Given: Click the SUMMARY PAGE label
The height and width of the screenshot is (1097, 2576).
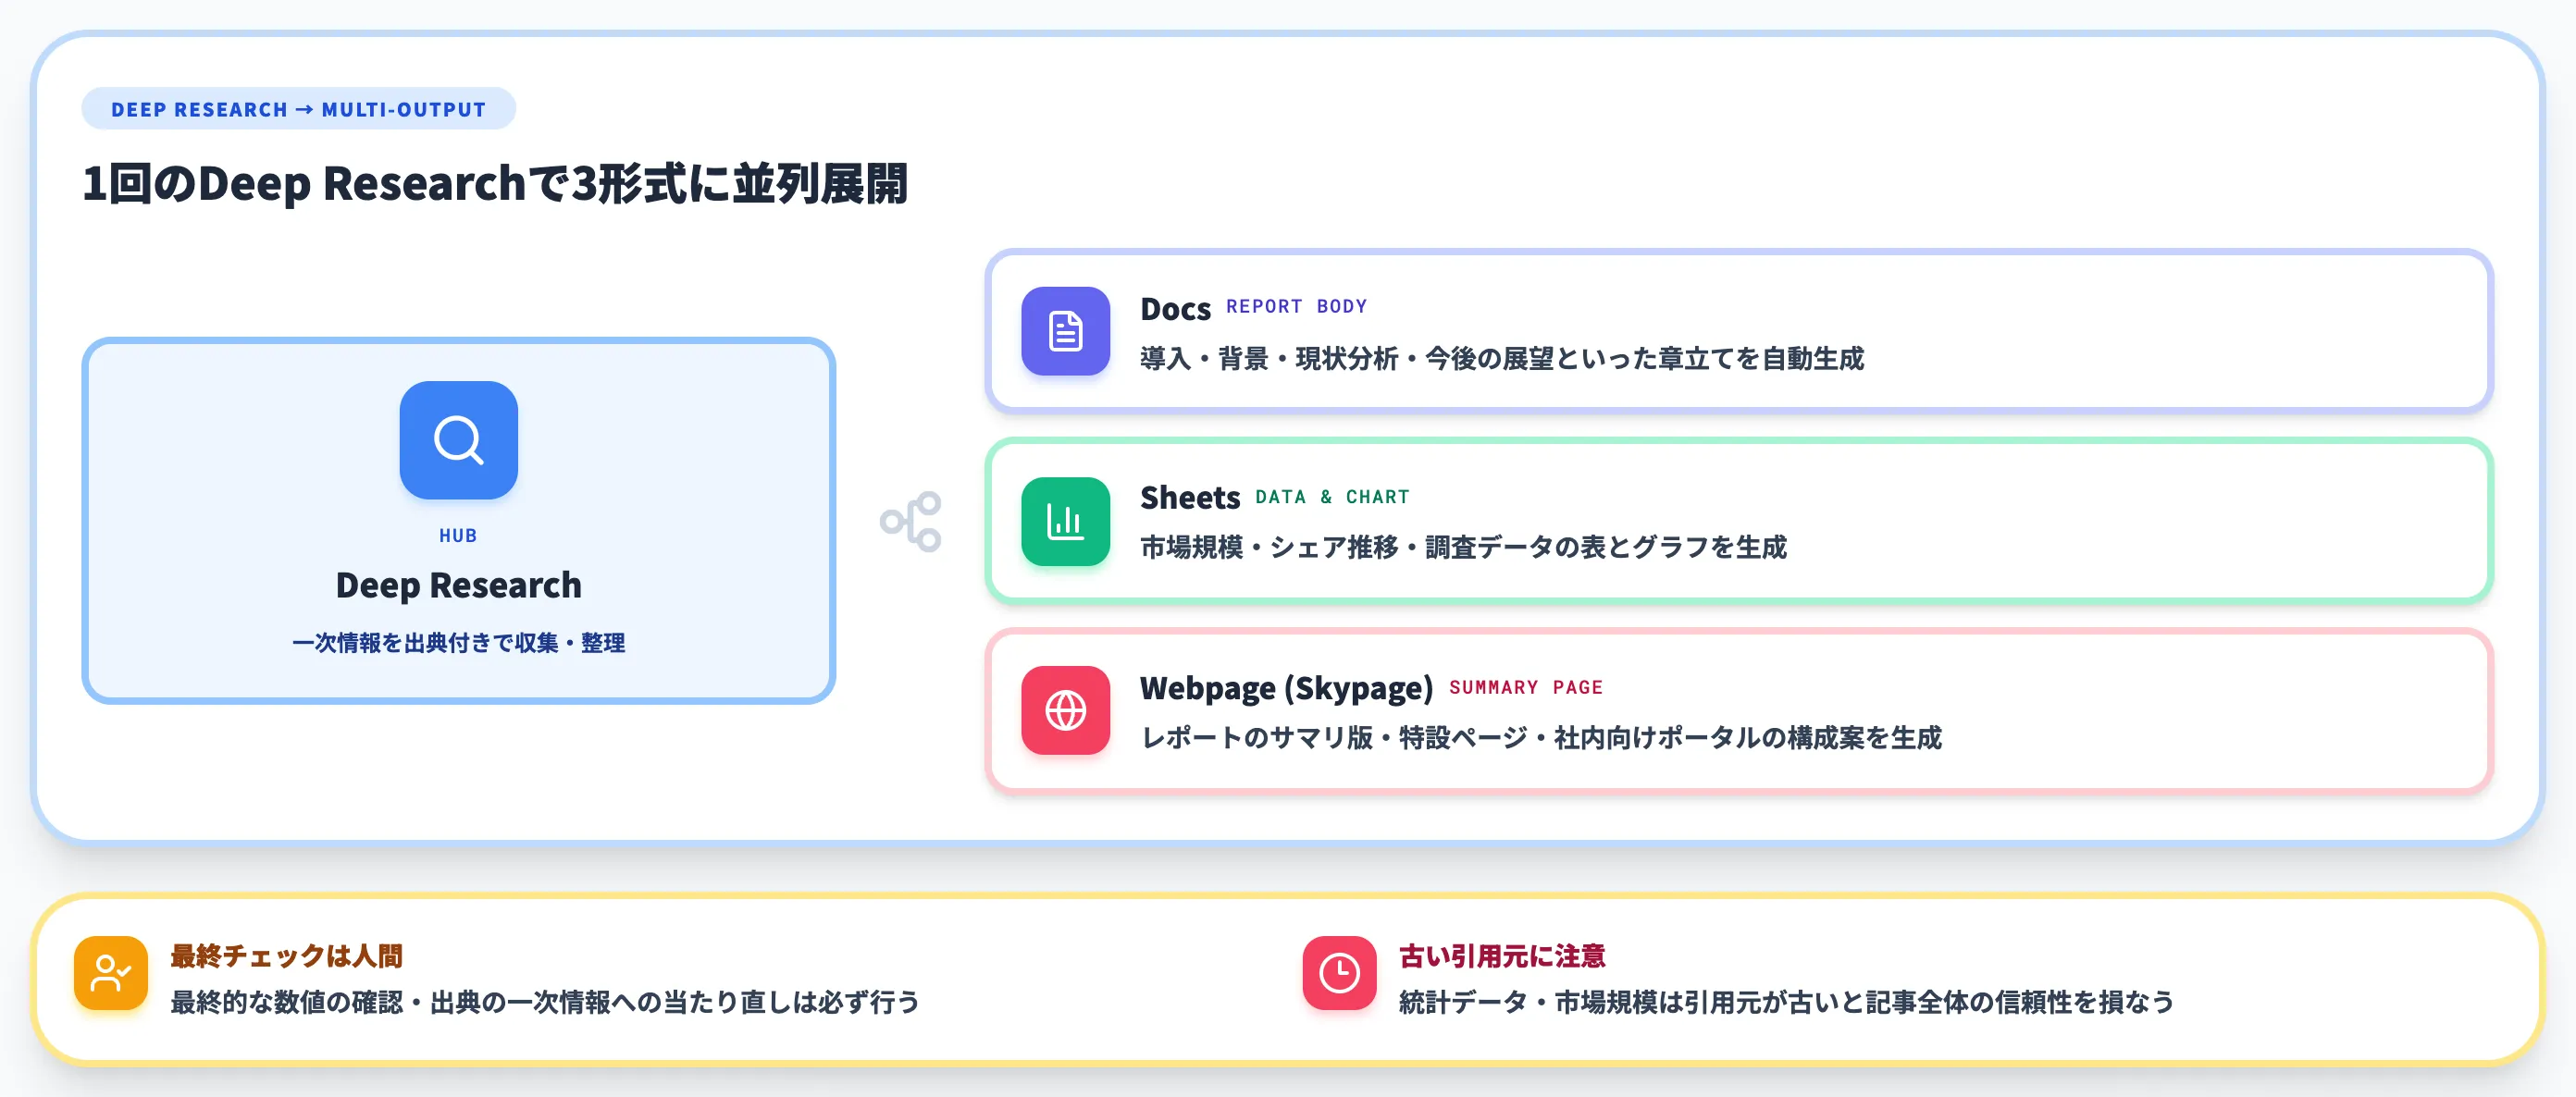Looking at the screenshot, I should click(x=1526, y=688).
